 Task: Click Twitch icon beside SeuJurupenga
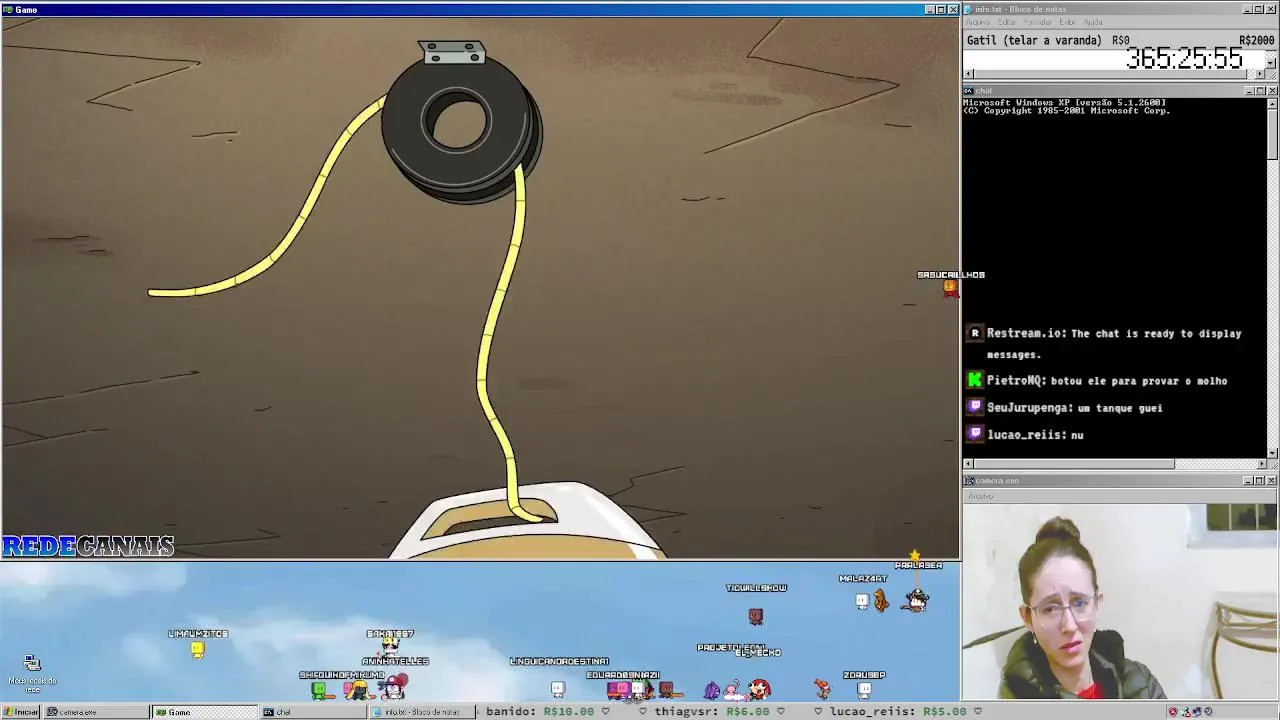pyautogui.click(x=975, y=407)
